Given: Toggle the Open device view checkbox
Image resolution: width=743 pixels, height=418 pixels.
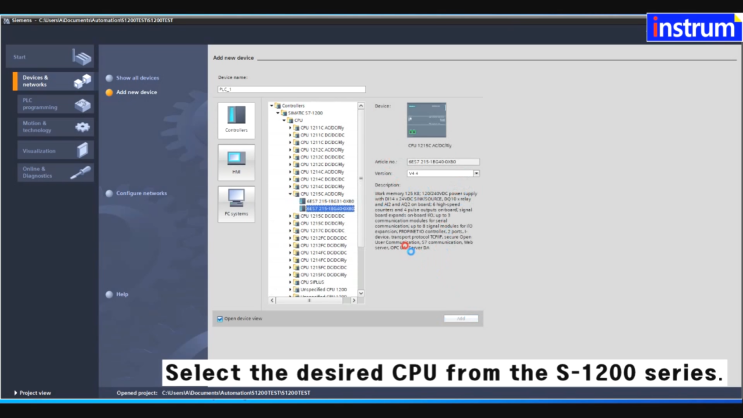Looking at the screenshot, I should pyautogui.click(x=220, y=319).
